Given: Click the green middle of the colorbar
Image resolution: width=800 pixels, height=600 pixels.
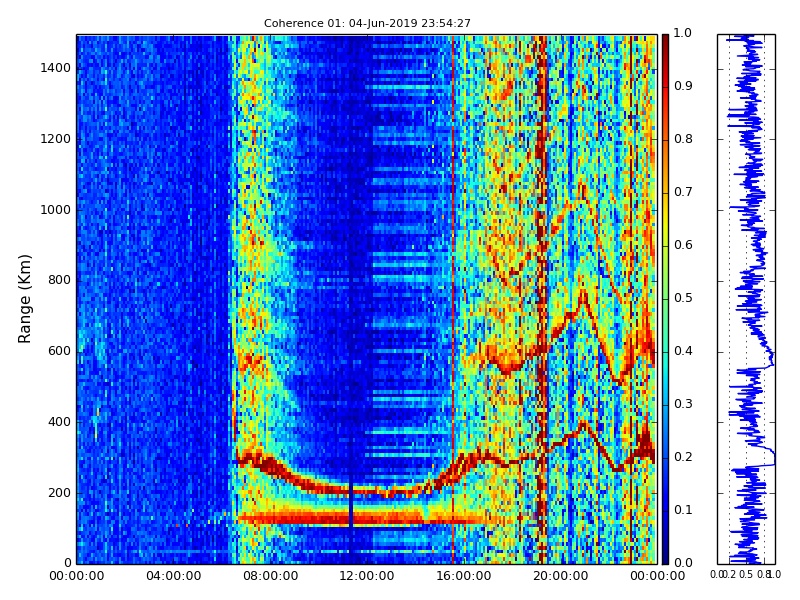Looking at the screenshot, I should (x=665, y=299).
